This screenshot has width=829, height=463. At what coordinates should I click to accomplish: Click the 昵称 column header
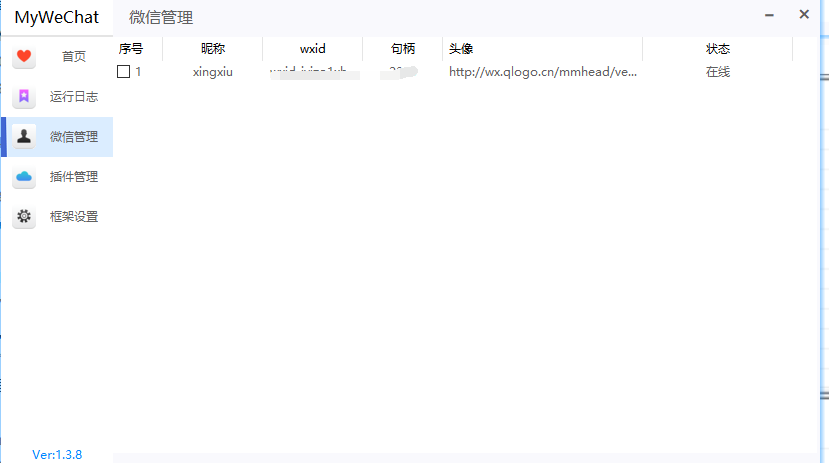(213, 49)
